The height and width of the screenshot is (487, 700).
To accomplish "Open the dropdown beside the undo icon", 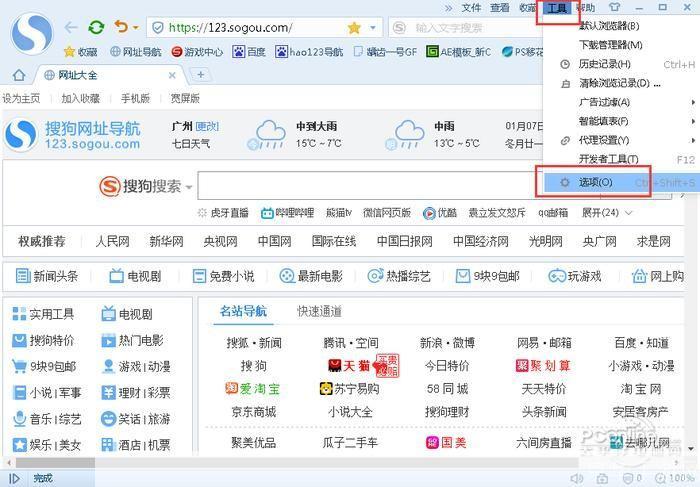I will point(136,28).
